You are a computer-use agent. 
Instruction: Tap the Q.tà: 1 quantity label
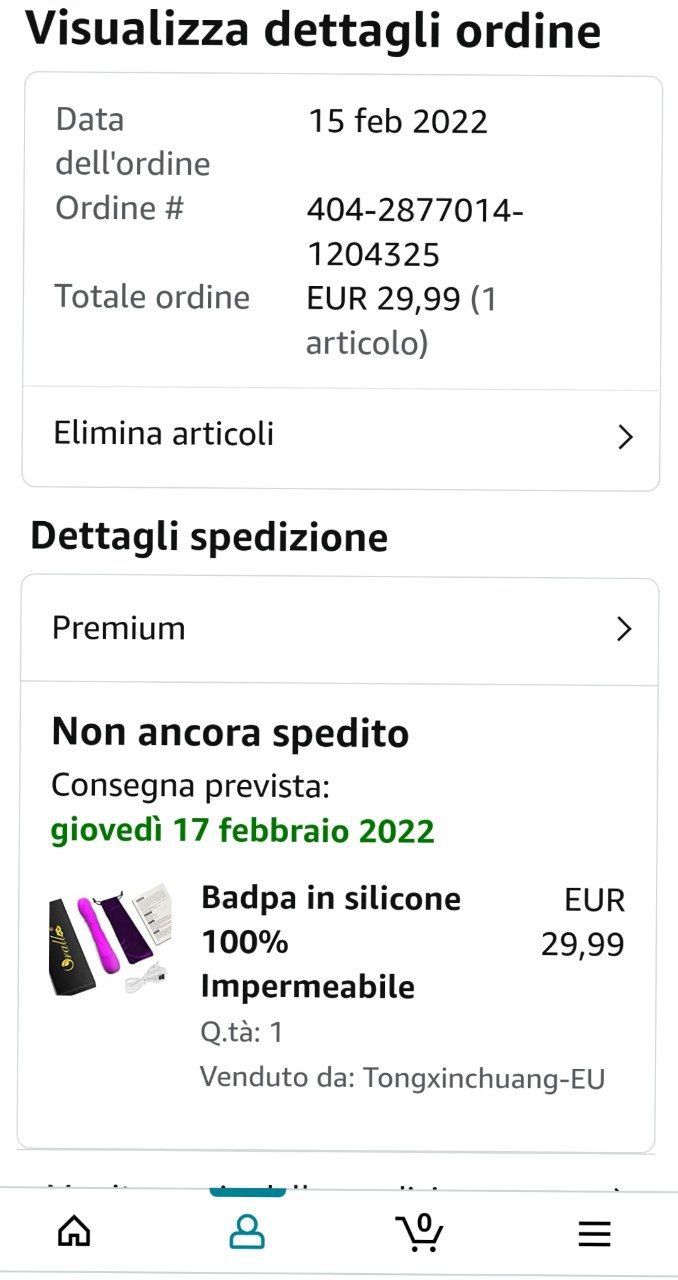241,1032
